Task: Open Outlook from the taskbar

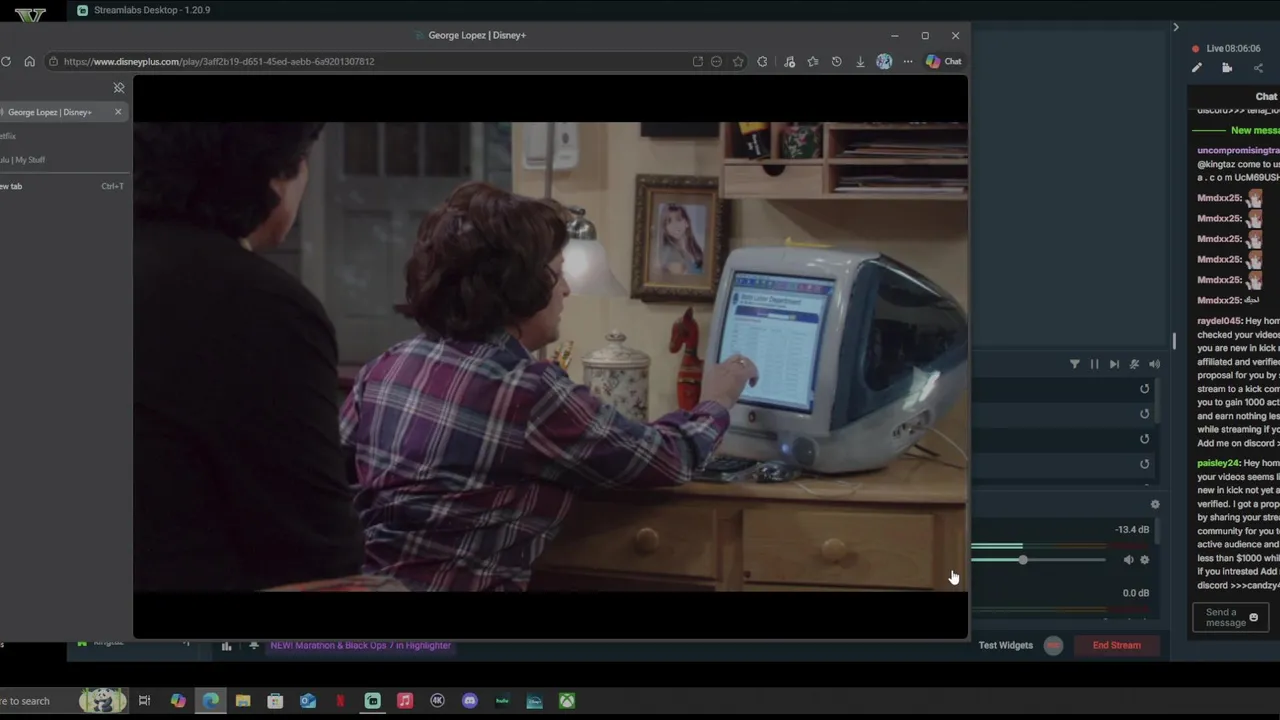Action: click(x=308, y=701)
